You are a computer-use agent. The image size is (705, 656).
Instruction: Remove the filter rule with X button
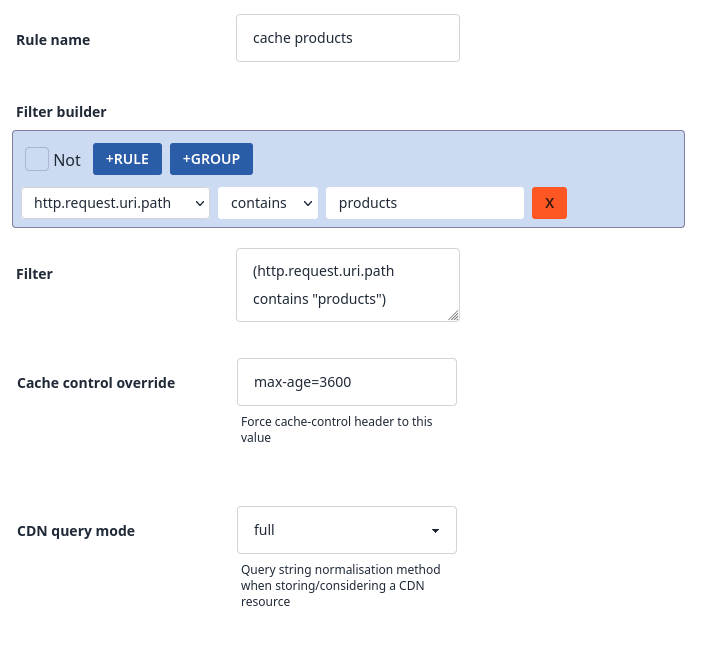[x=549, y=203]
